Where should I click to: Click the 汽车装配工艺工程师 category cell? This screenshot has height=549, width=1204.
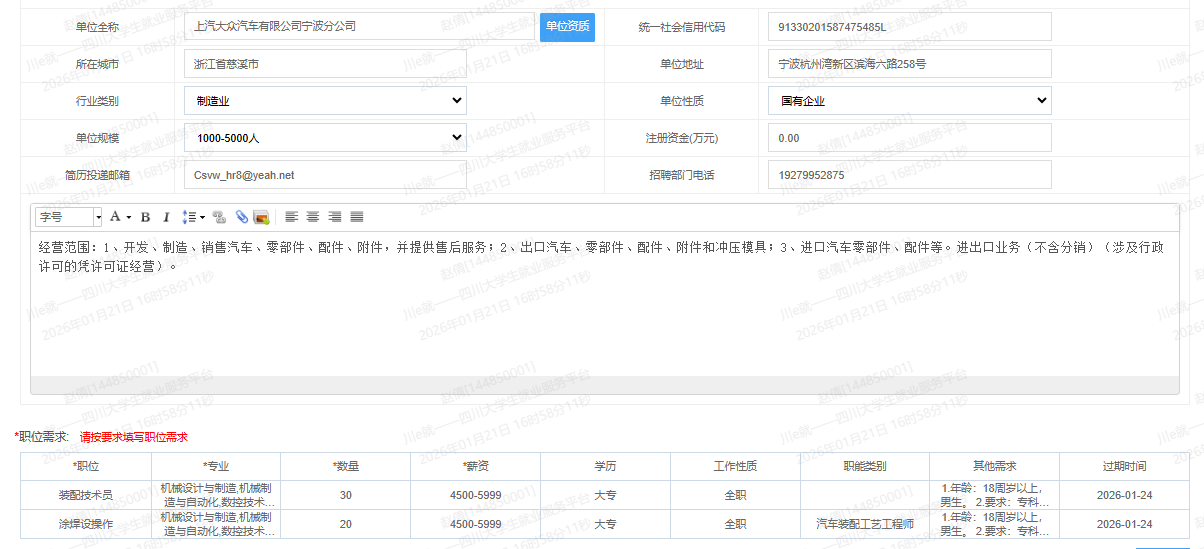865,524
